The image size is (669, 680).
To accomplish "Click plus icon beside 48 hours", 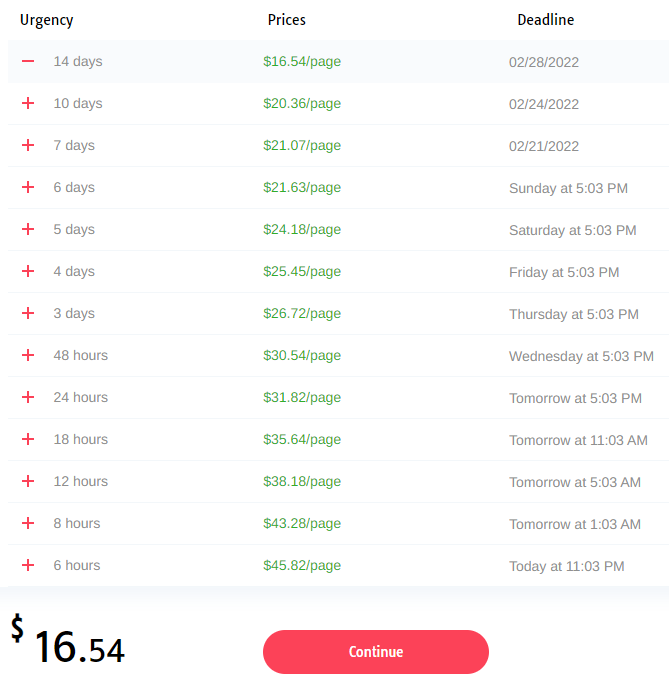I will click(x=28, y=355).
